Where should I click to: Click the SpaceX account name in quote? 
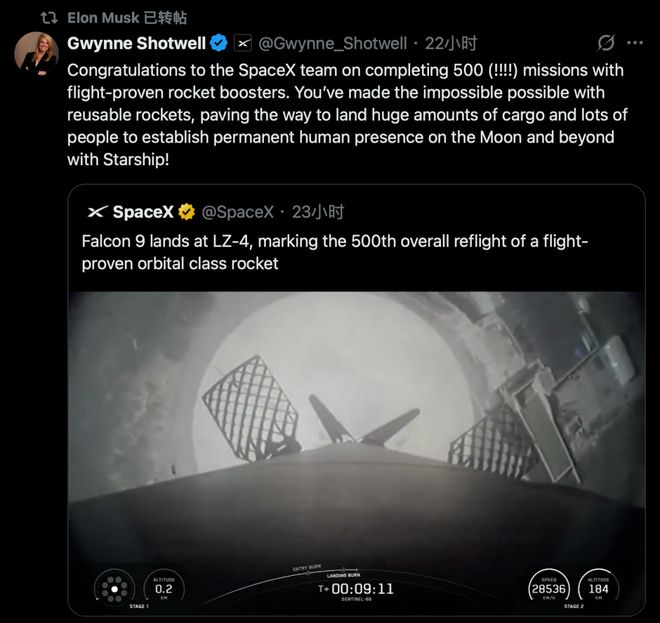(x=144, y=212)
